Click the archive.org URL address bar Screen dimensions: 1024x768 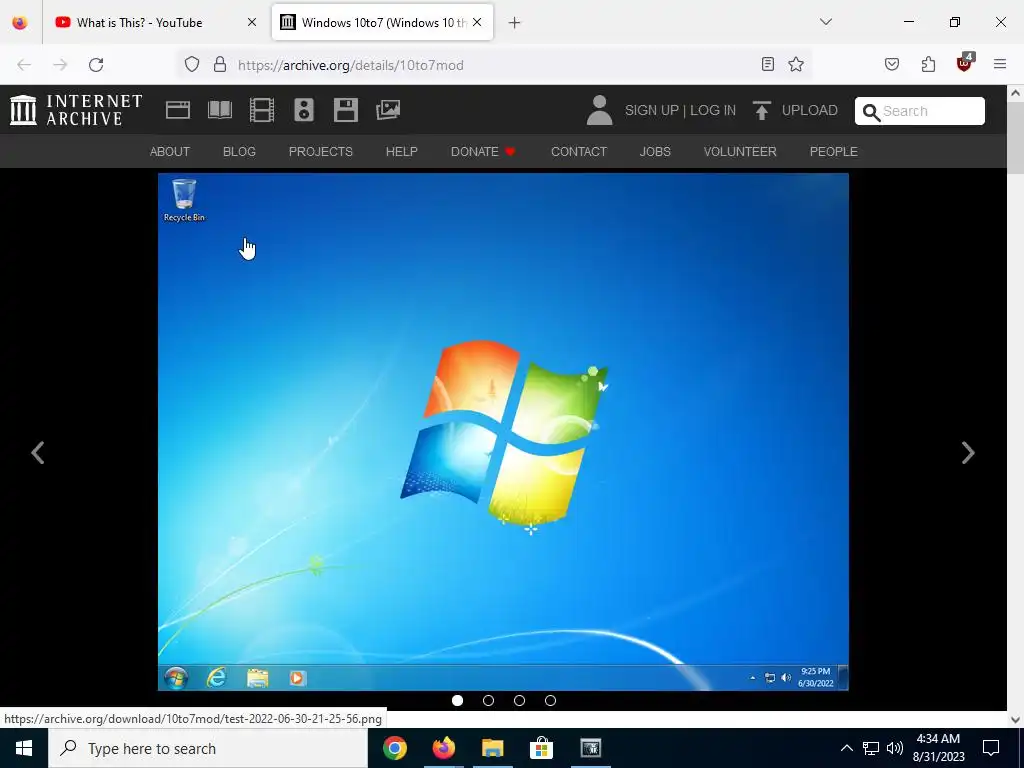[x=496, y=65]
